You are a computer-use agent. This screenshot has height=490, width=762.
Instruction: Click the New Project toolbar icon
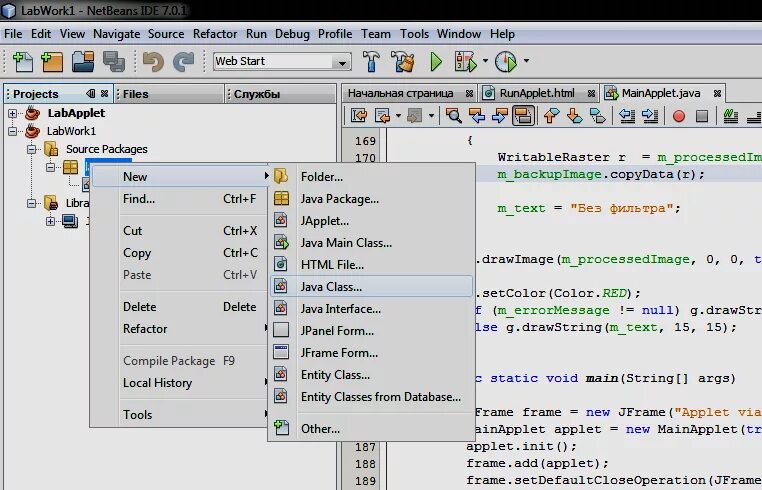pyautogui.click(x=52, y=62)
